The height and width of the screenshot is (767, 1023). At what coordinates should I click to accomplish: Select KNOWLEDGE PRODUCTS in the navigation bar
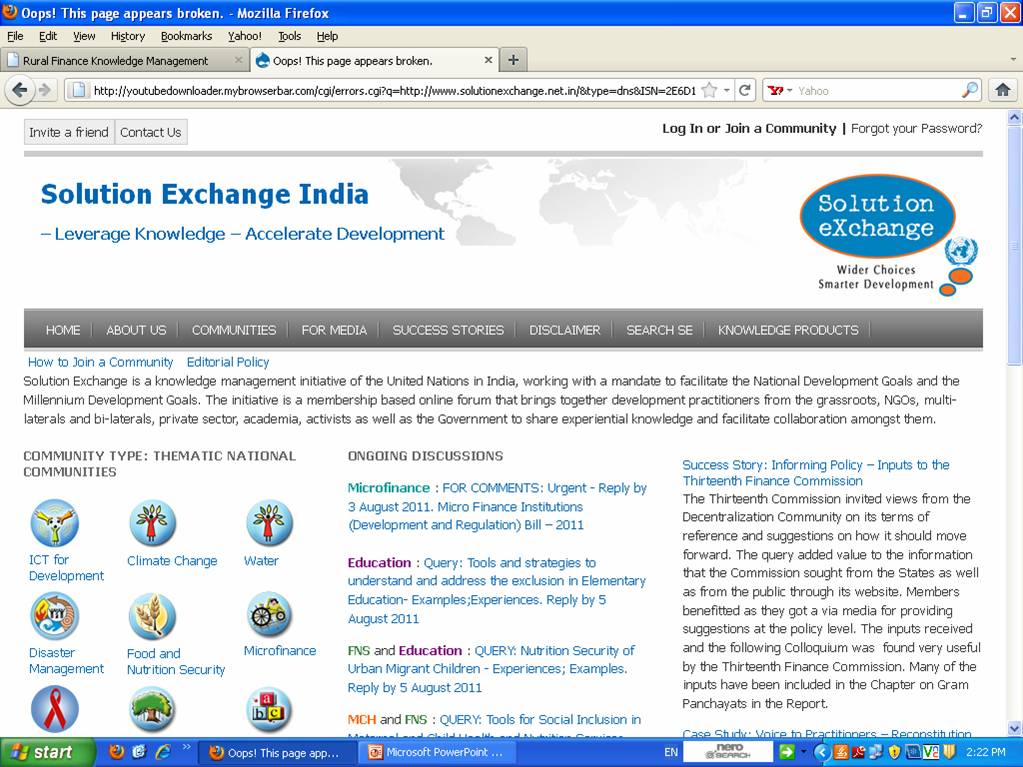(x=788, y=330)
